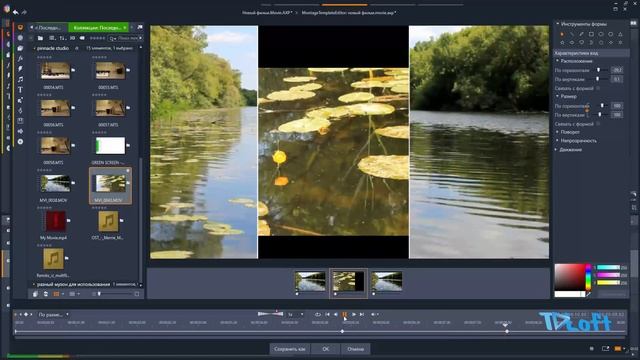
Task: Click the middle keyframe marker on timeline
Action: [342, 331]
